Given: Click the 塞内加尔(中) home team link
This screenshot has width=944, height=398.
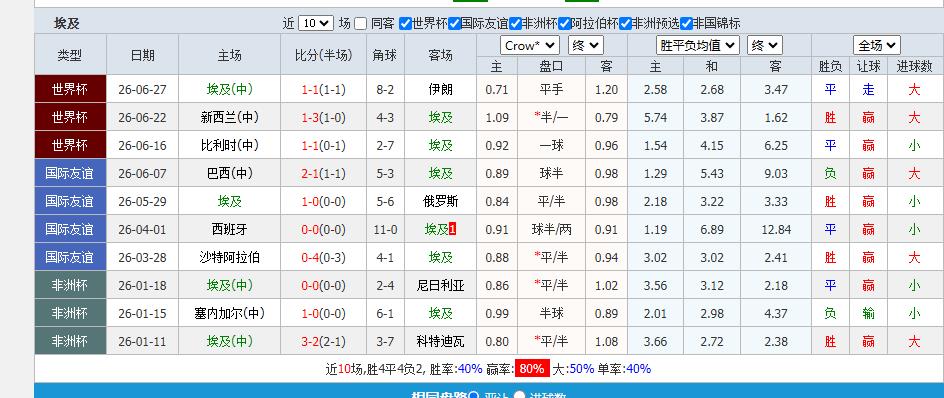Looking at the screenshot, I should (x=229, y=313).
